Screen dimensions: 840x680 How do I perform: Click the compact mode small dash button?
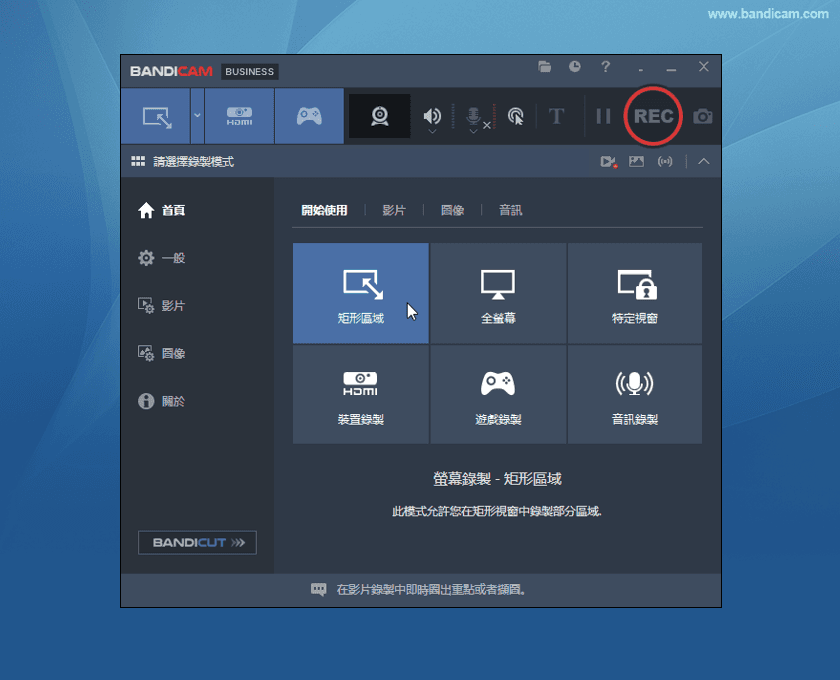click(x=641, y=70)
